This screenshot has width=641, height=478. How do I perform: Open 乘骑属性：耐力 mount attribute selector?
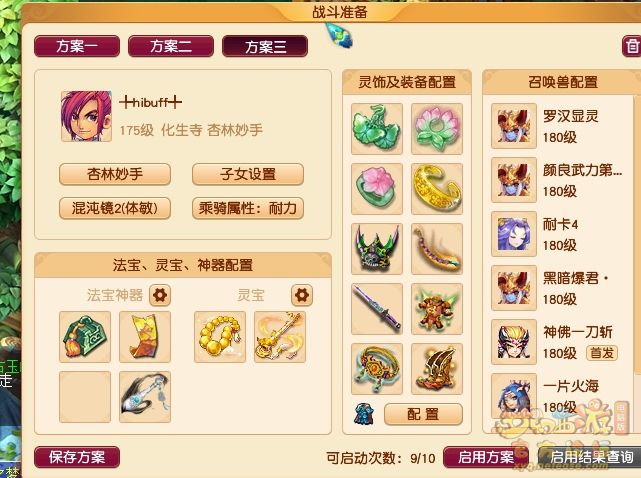click(248, 208)
